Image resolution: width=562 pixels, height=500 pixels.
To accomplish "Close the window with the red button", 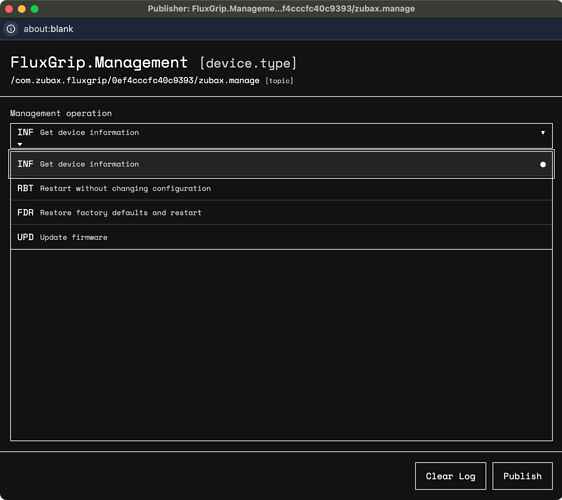I will pos(9,9).
